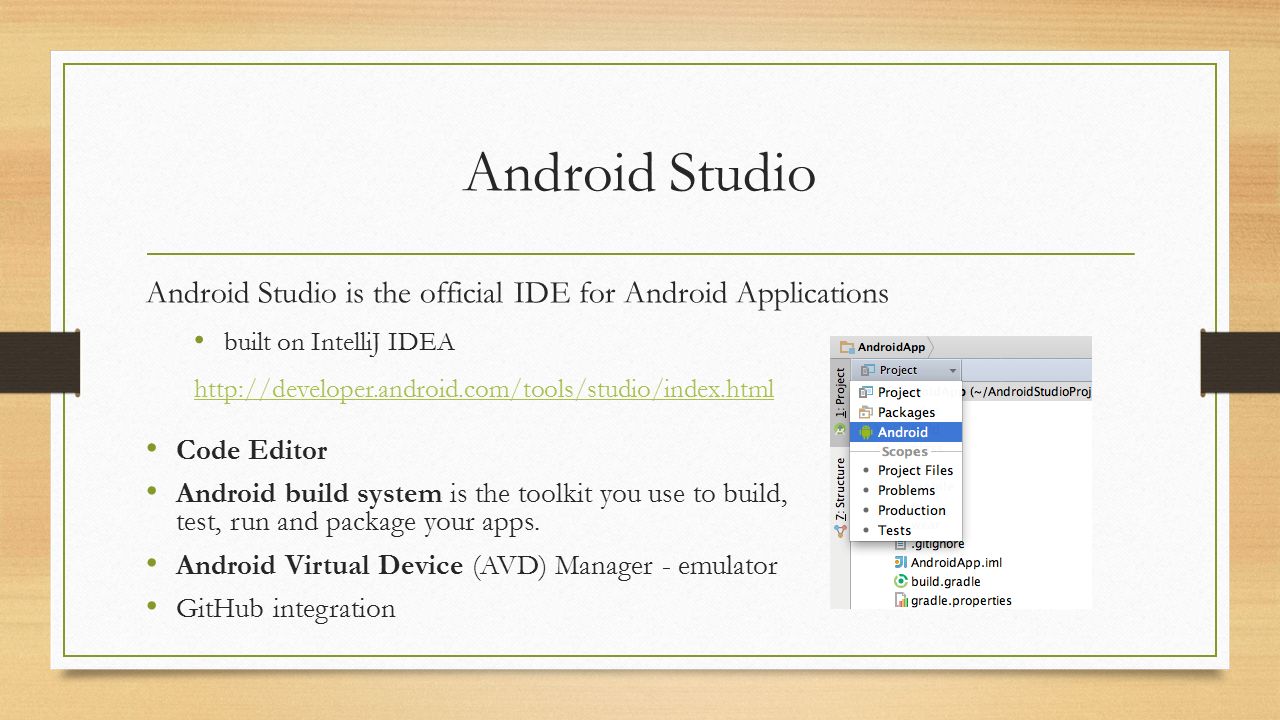1280x720 pixels.
Task: Click the 'built on IntelliJ IDEA' bullet
Action: 340,342
